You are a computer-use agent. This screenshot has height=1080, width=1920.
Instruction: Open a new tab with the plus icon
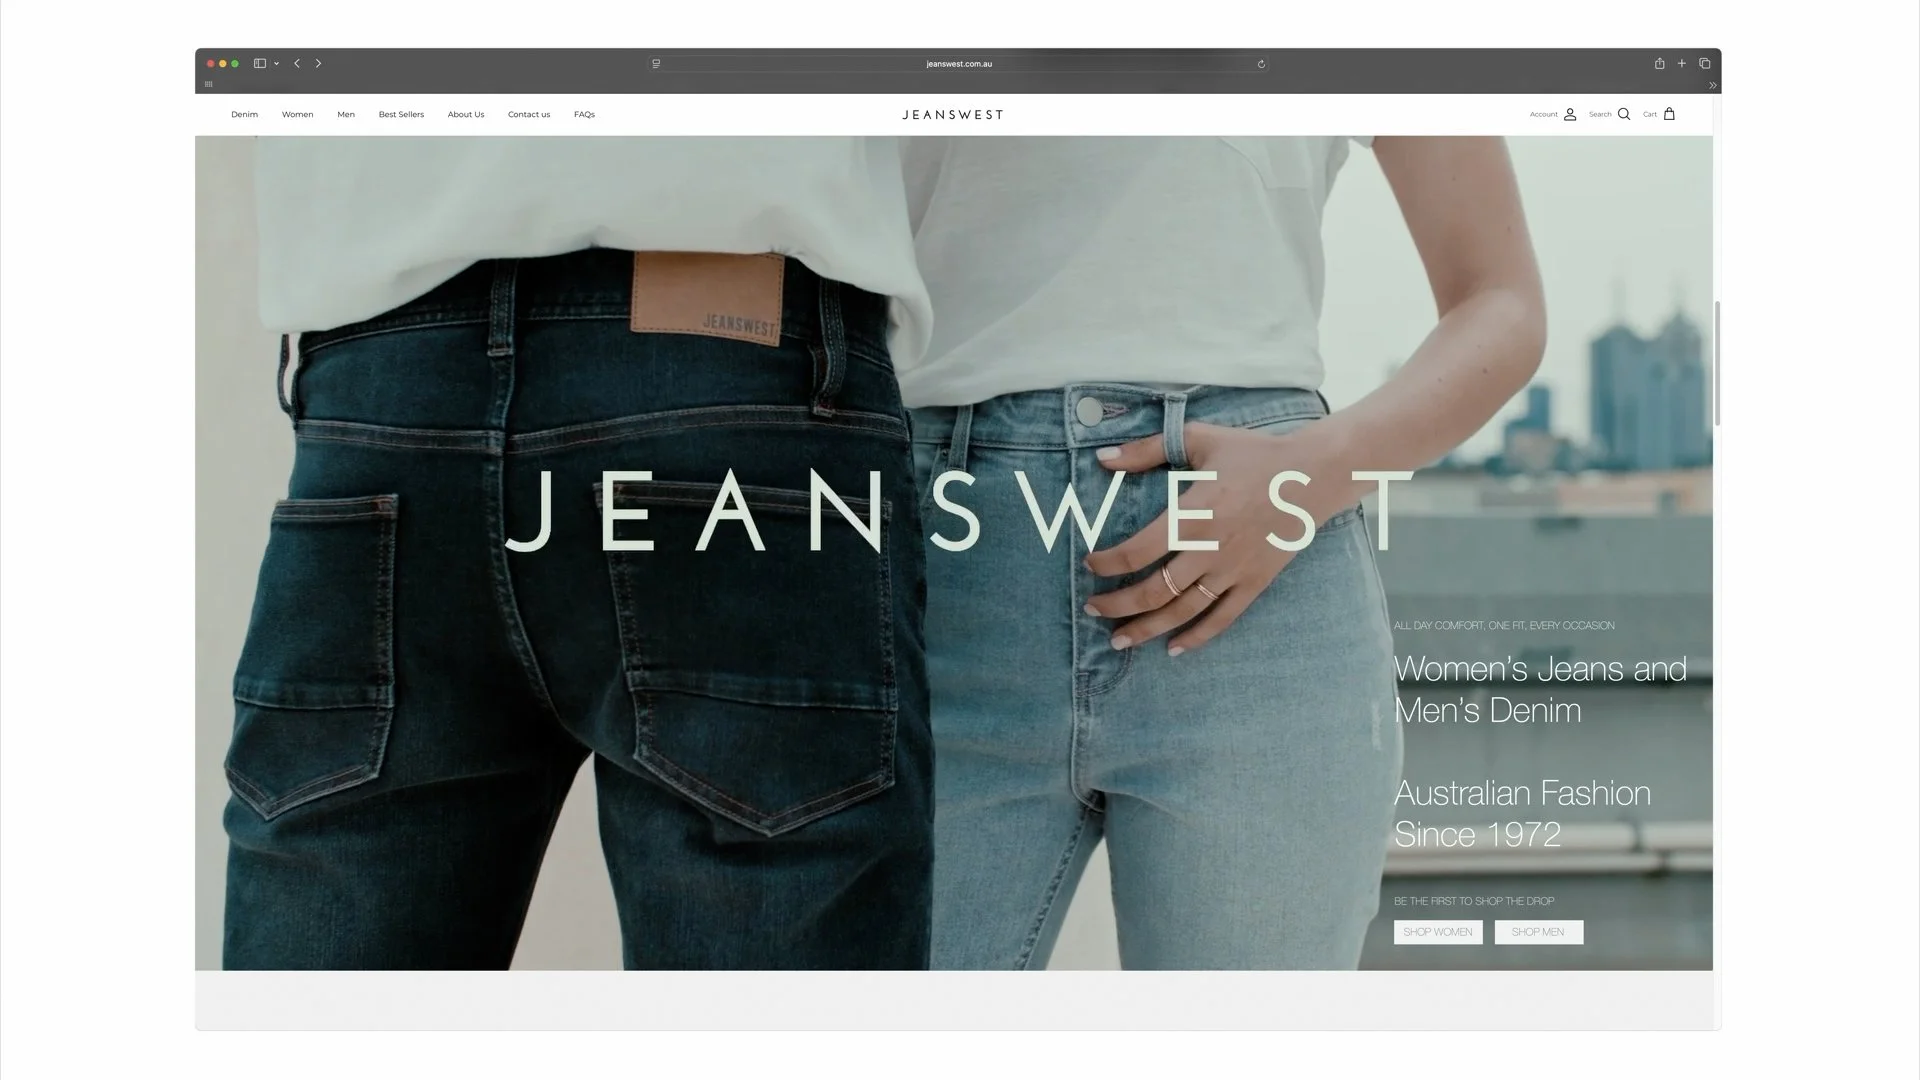1682,63
